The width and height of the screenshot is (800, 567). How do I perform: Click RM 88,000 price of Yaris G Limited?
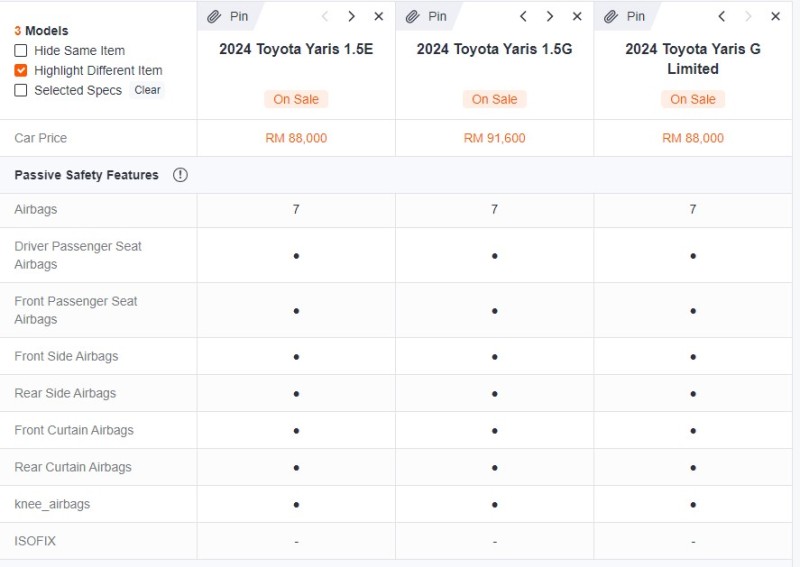click(693, 138)
